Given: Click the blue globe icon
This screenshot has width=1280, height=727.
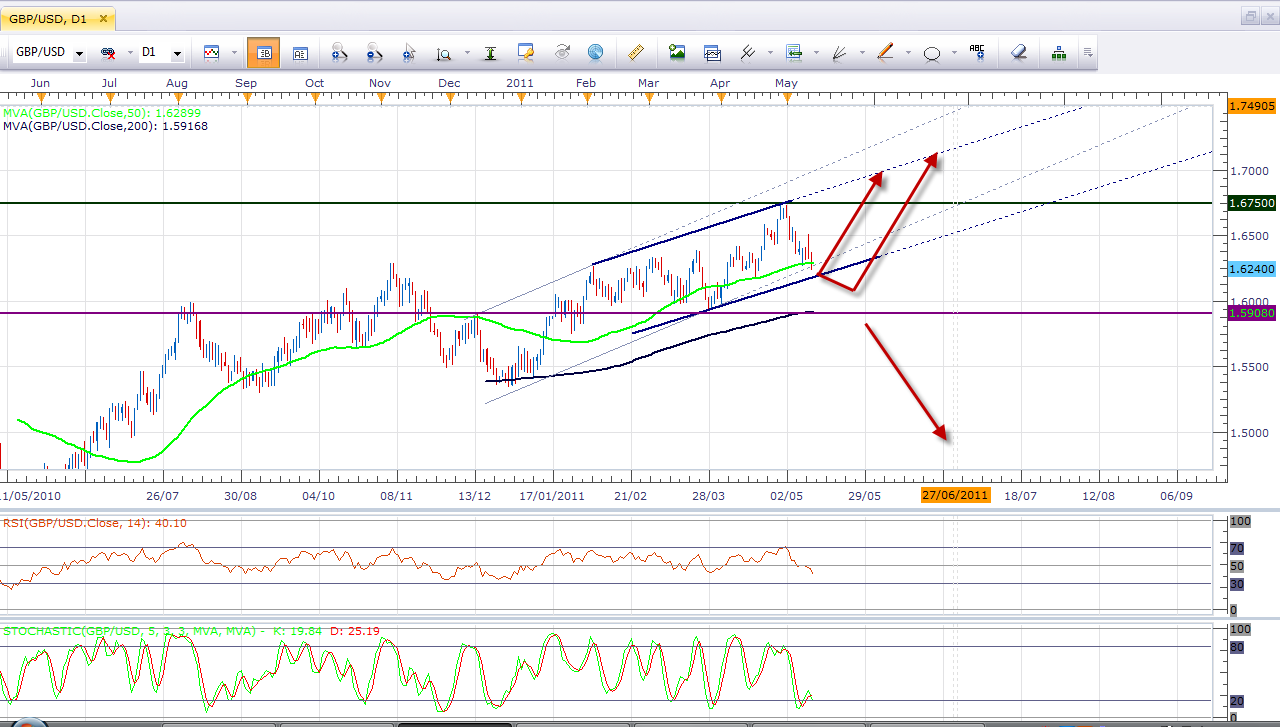Looking at the screenshot, I should 595,52.
